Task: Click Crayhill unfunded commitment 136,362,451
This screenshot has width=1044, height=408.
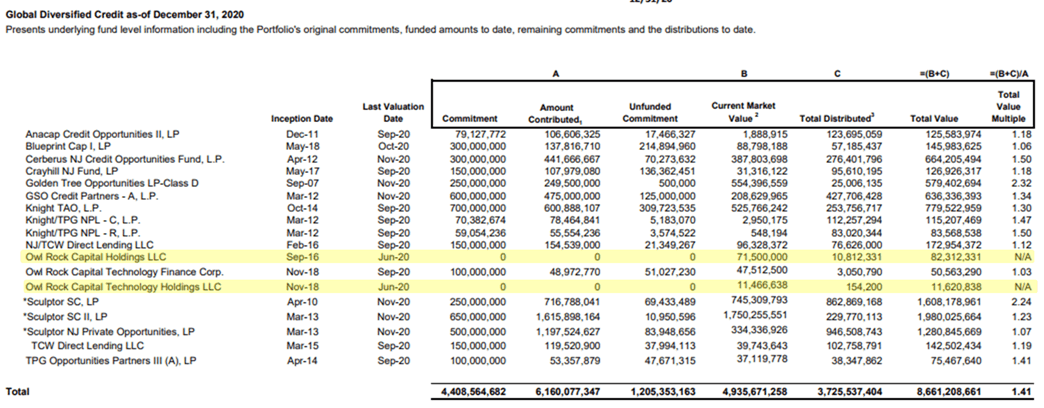Action: pos(668,171)
